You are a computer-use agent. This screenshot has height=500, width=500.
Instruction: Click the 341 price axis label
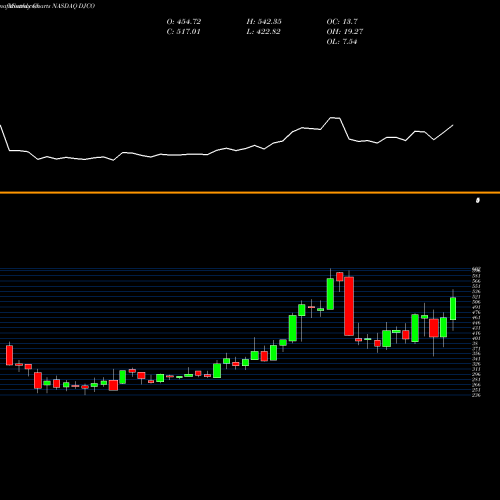(477, 359)
